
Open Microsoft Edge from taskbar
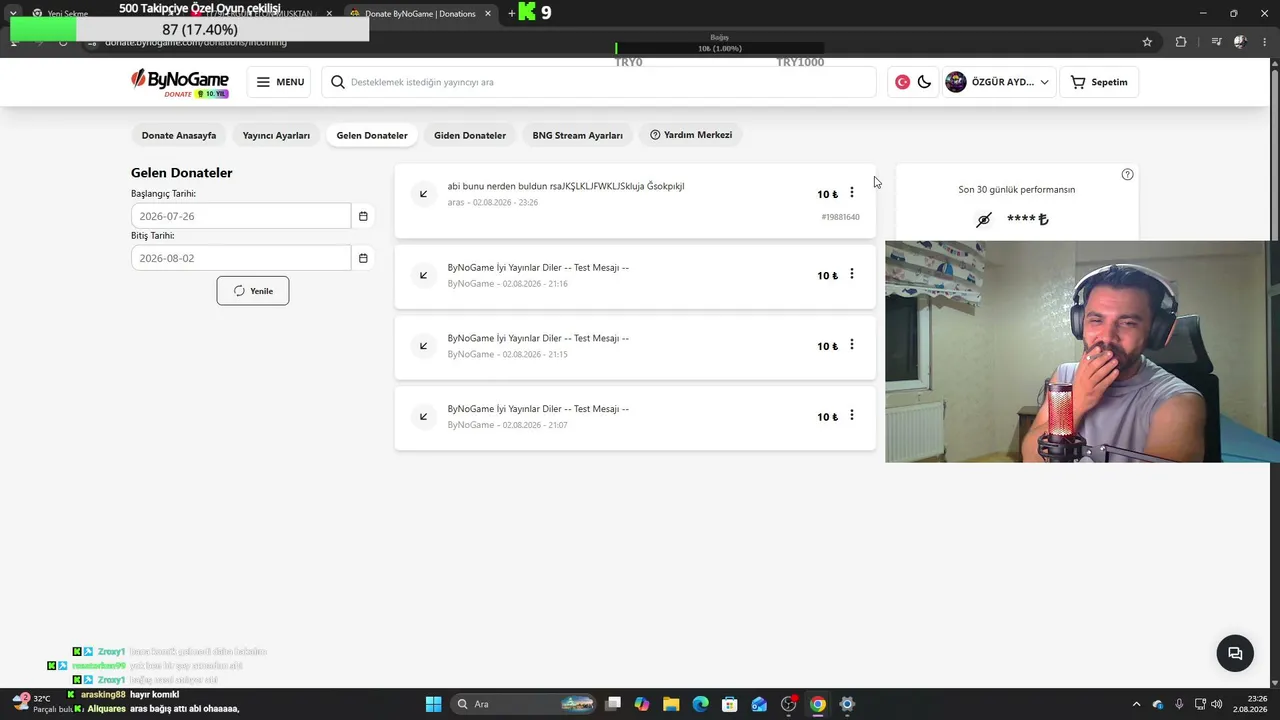tap(701, 704)
